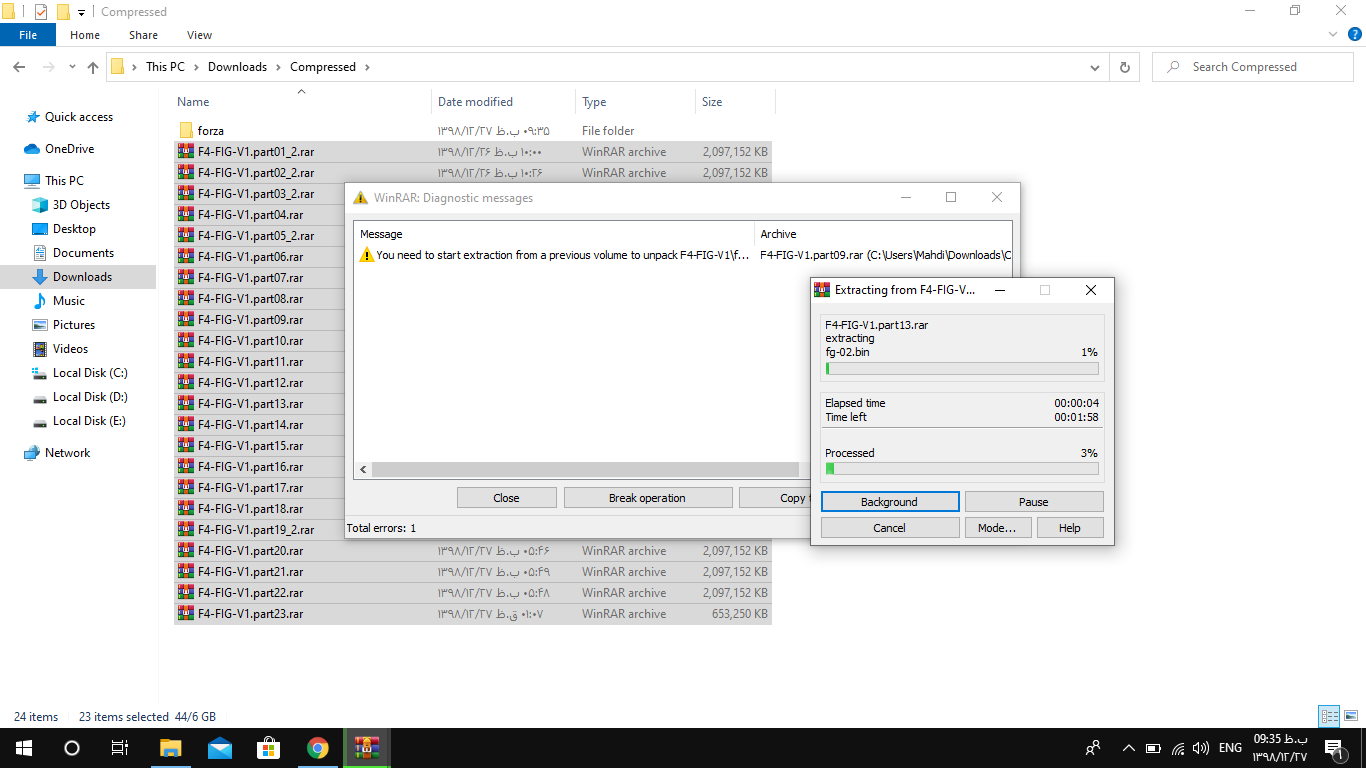Send extraction to Background

889,502
